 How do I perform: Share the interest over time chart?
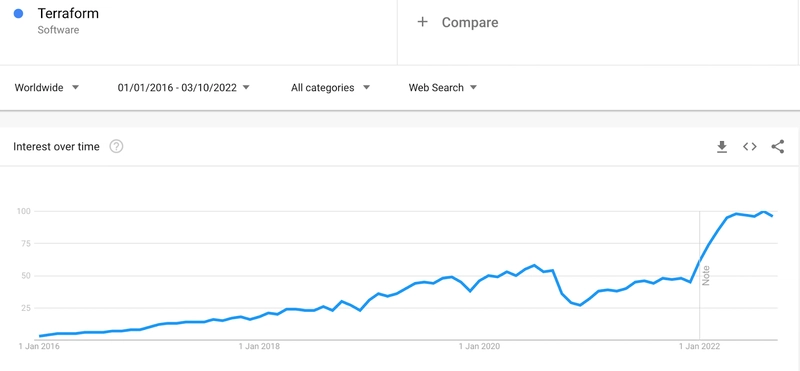[x=778, y=147]
